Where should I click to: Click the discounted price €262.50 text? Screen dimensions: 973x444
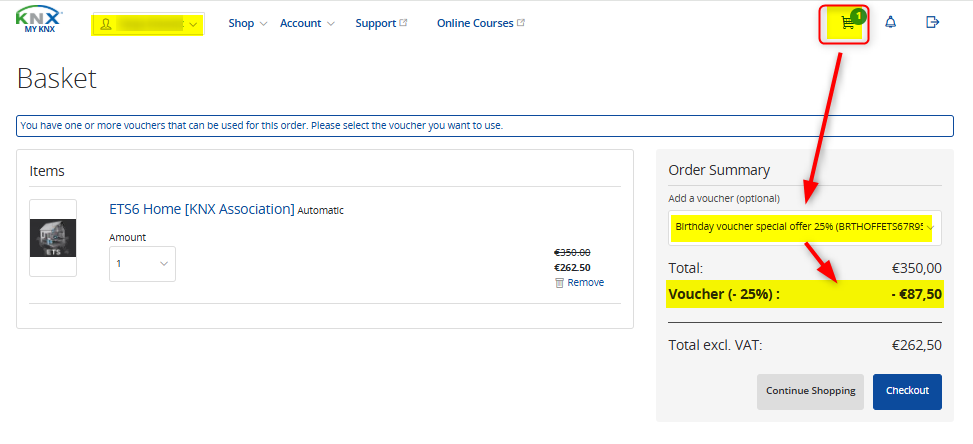[x=572, y=268]
